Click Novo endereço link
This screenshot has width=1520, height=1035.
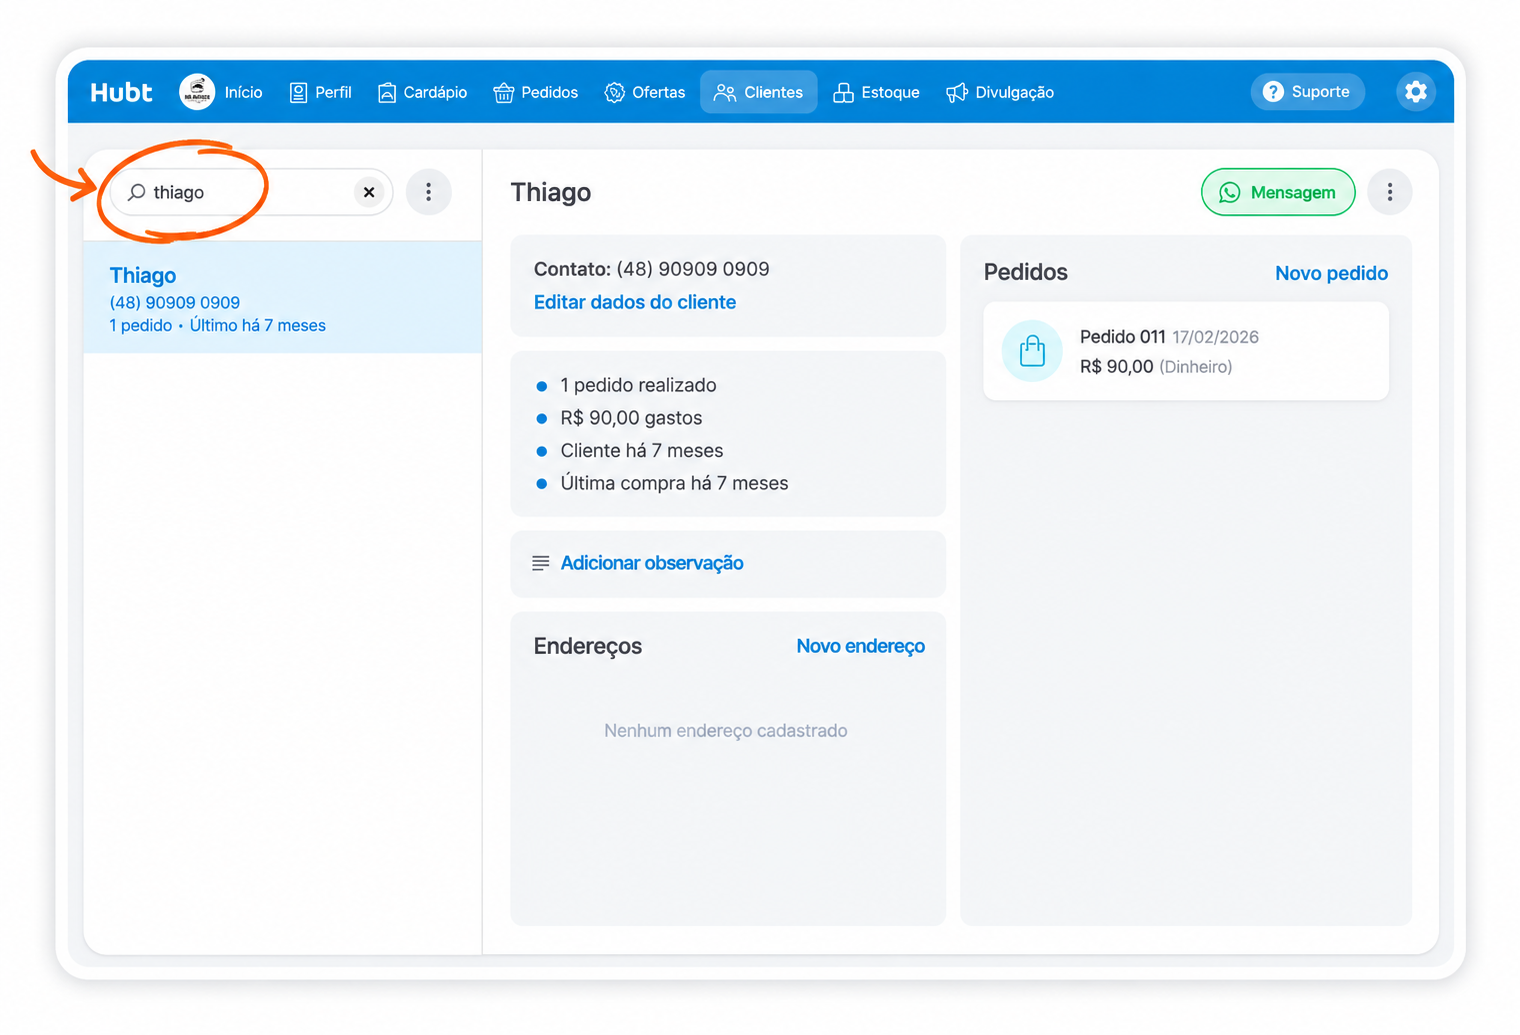click(x=861, y=646)
